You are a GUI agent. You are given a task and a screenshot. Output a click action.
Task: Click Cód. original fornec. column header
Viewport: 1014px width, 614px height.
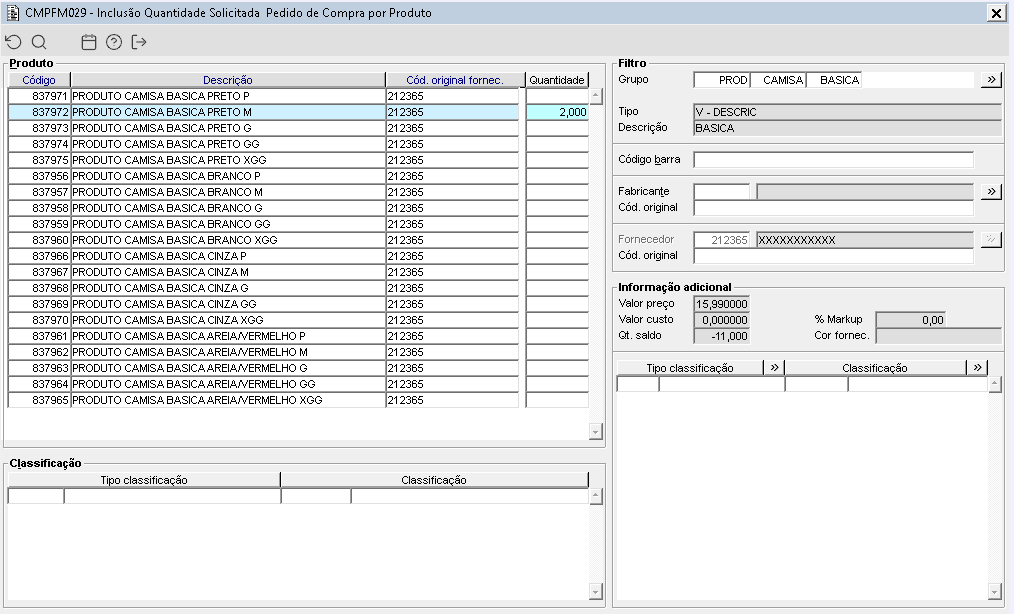coord(455,80)
